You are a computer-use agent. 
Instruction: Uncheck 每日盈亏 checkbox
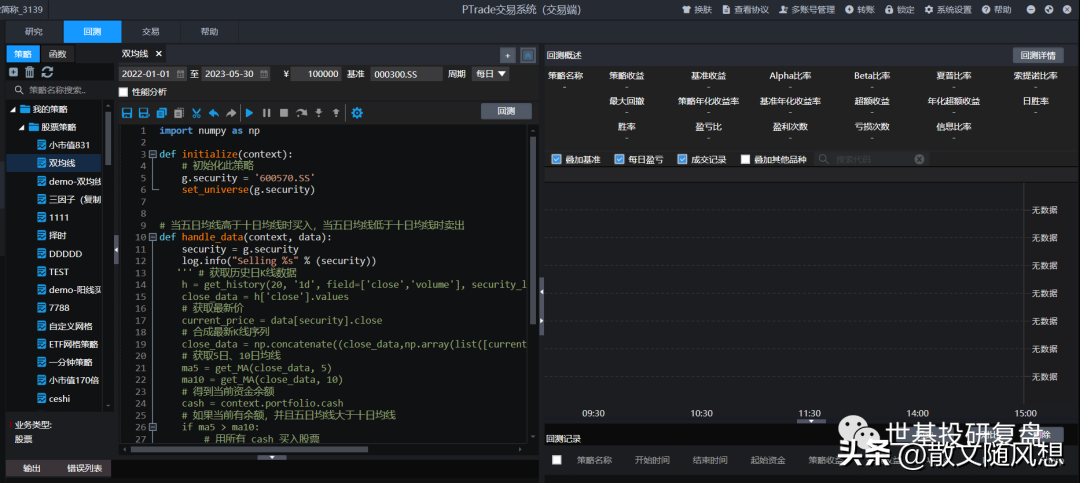click(x=619, y=159)
